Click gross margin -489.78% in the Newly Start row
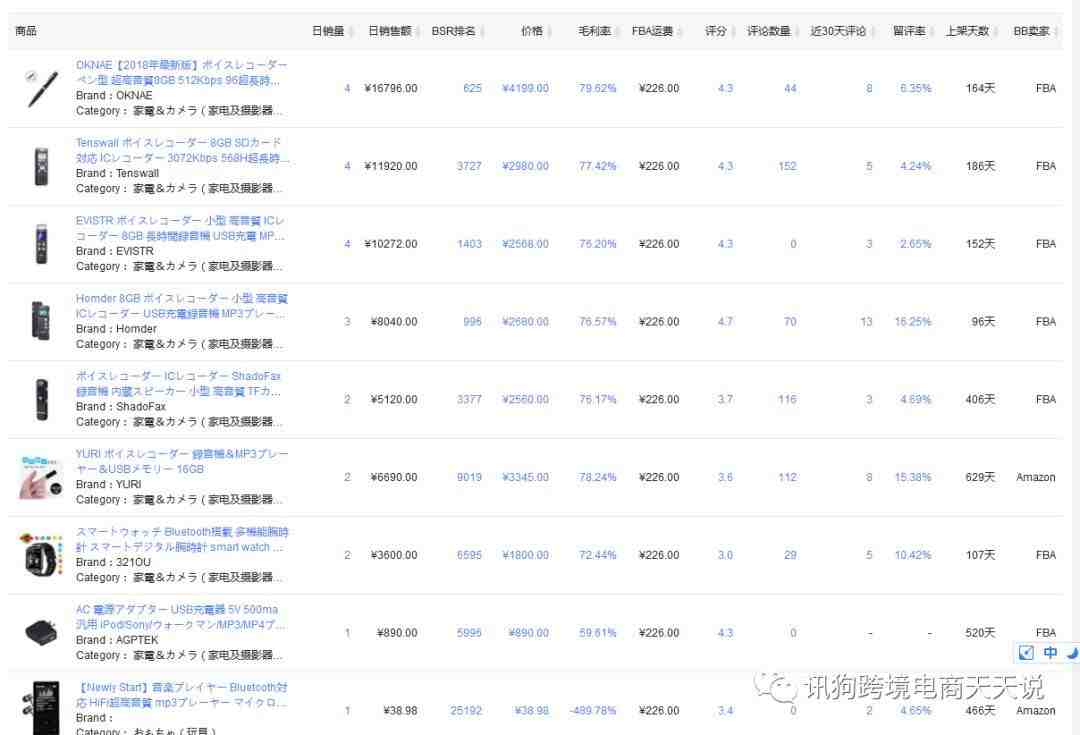 pyautogui.click(x=593, y=711)
